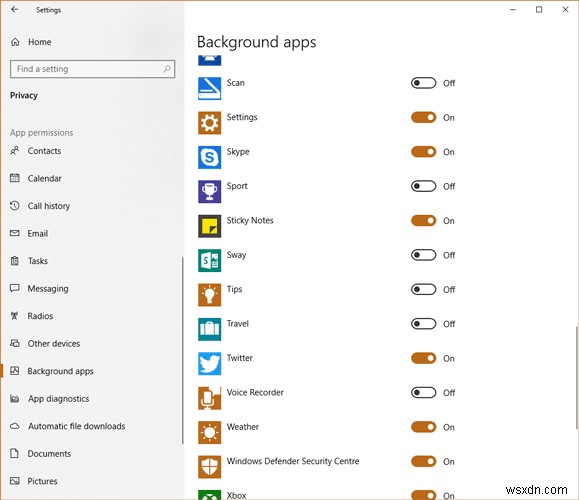Open the Background apps sidebar item

click(92, 371)
